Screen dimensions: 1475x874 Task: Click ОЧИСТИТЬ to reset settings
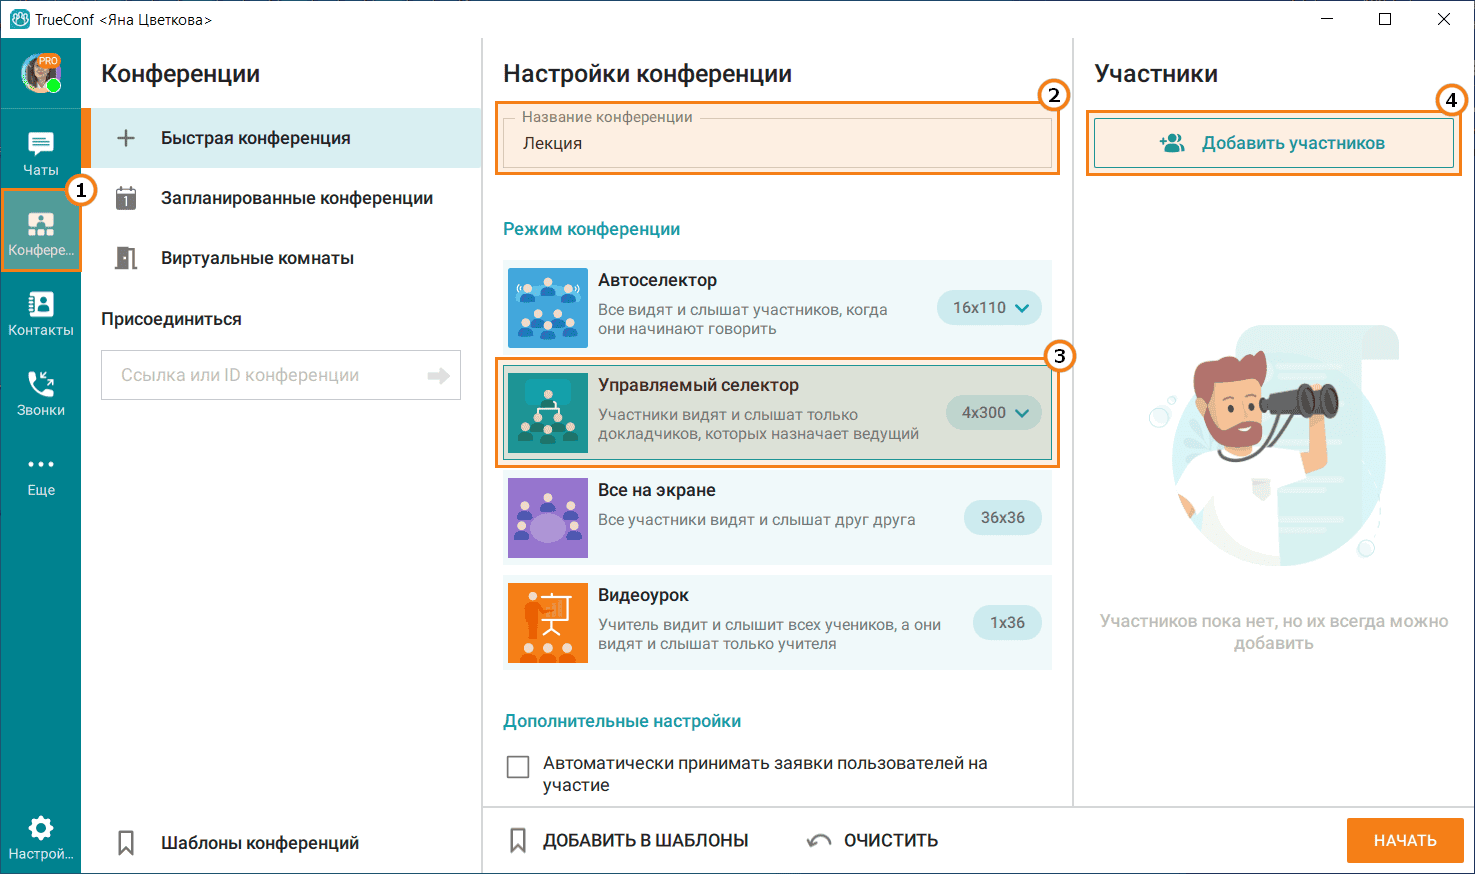point(891,841)
